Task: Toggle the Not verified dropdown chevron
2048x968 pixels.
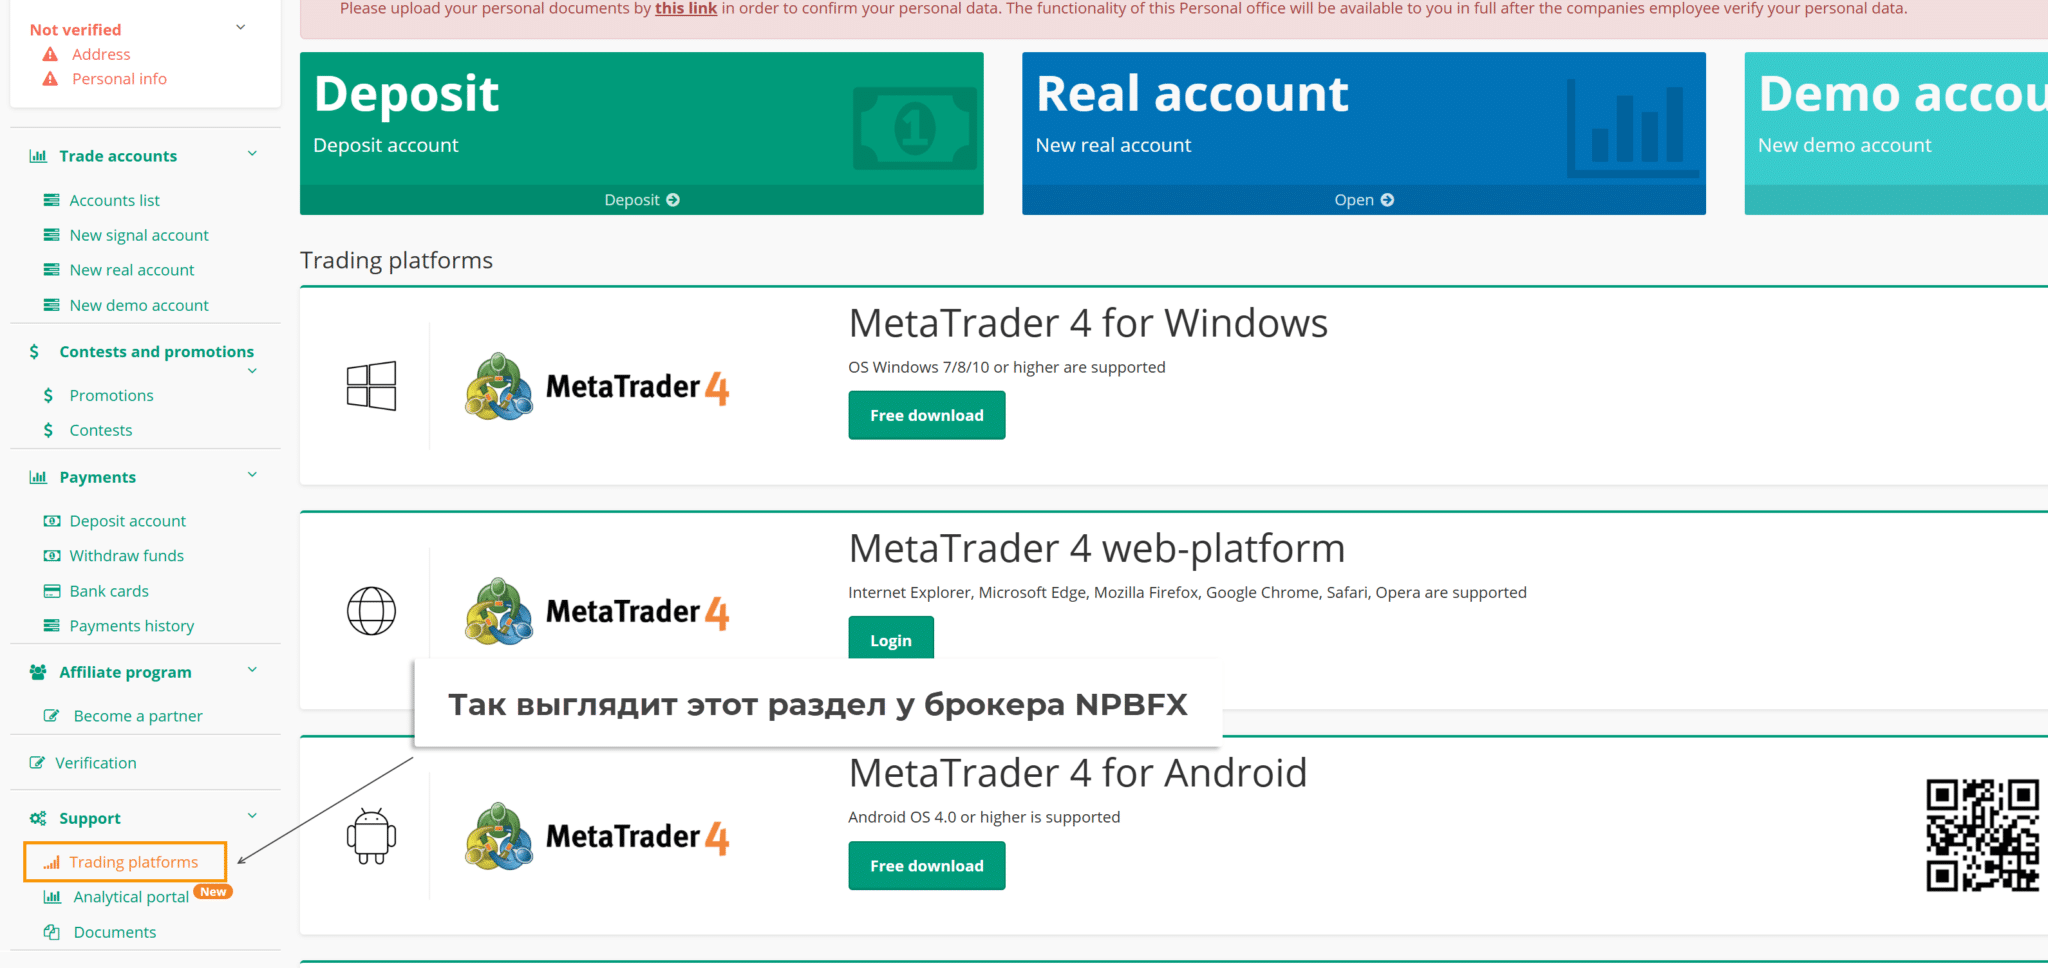Action: click(240, 28)
